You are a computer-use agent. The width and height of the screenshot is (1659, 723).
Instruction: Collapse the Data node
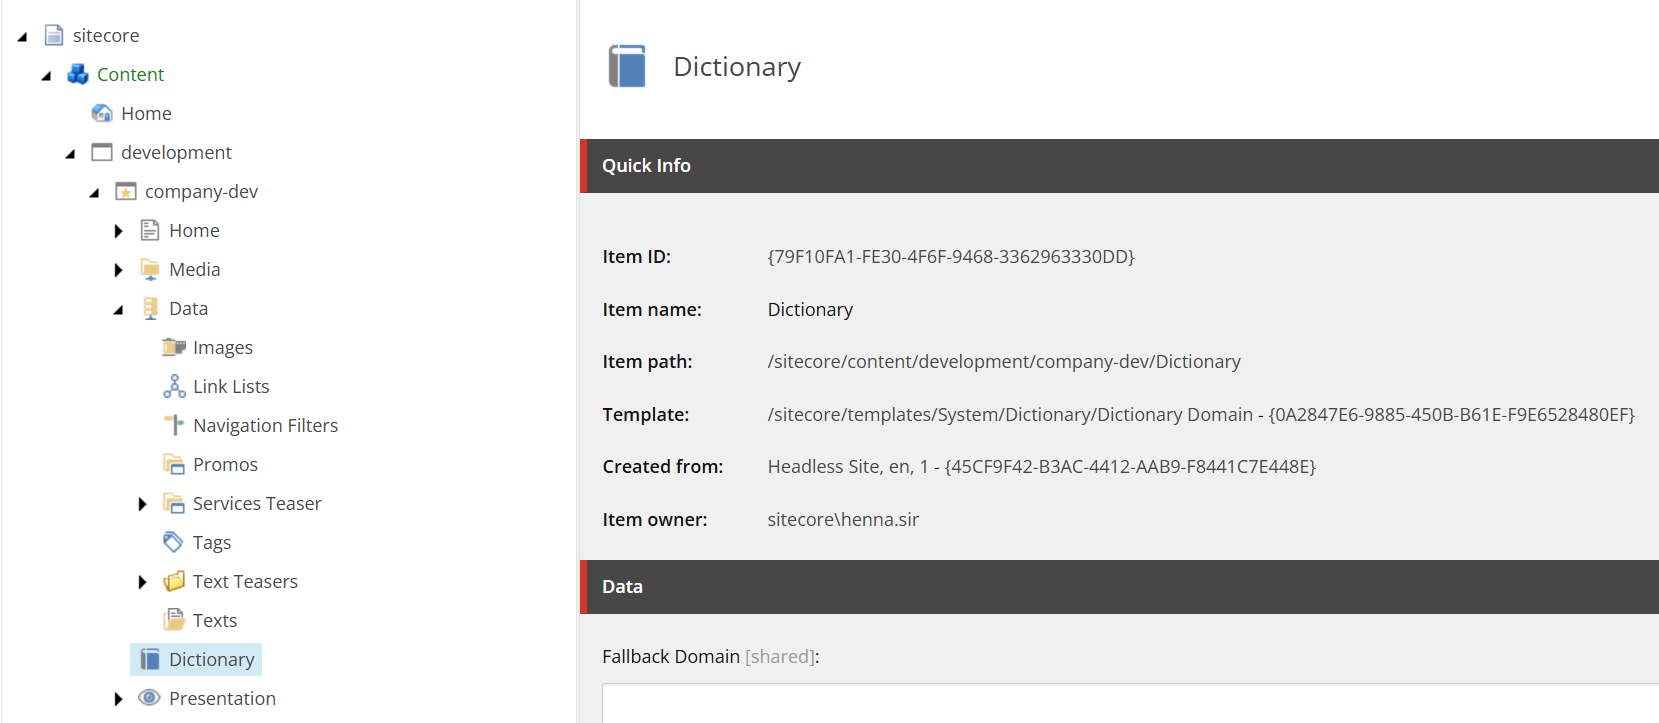click(118, 310)
